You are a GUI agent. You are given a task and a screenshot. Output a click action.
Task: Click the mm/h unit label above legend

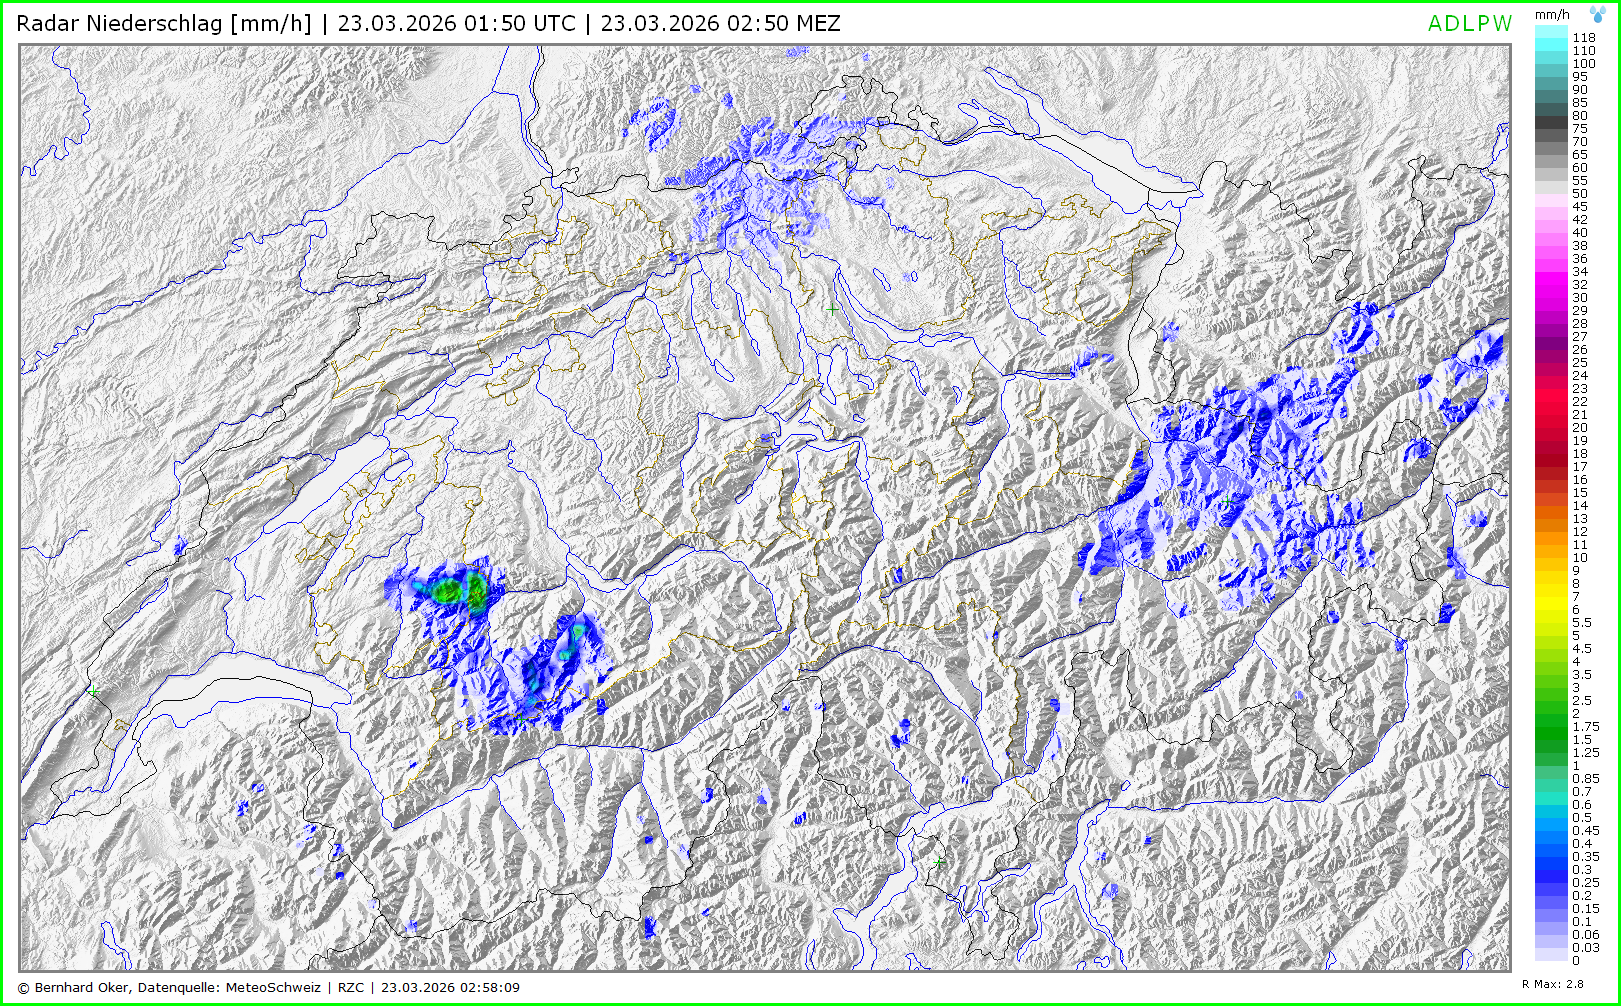1552,15
